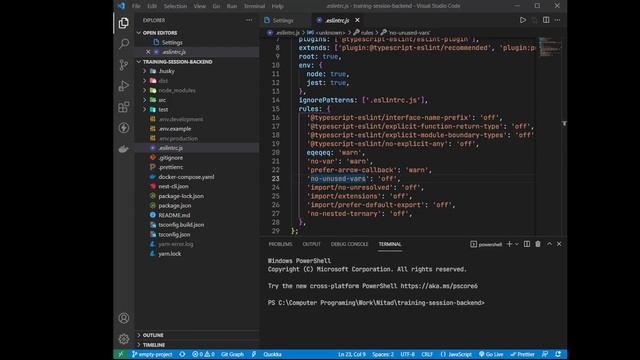Click Spaces: 2 indentation setting

(x=383, y=354)
